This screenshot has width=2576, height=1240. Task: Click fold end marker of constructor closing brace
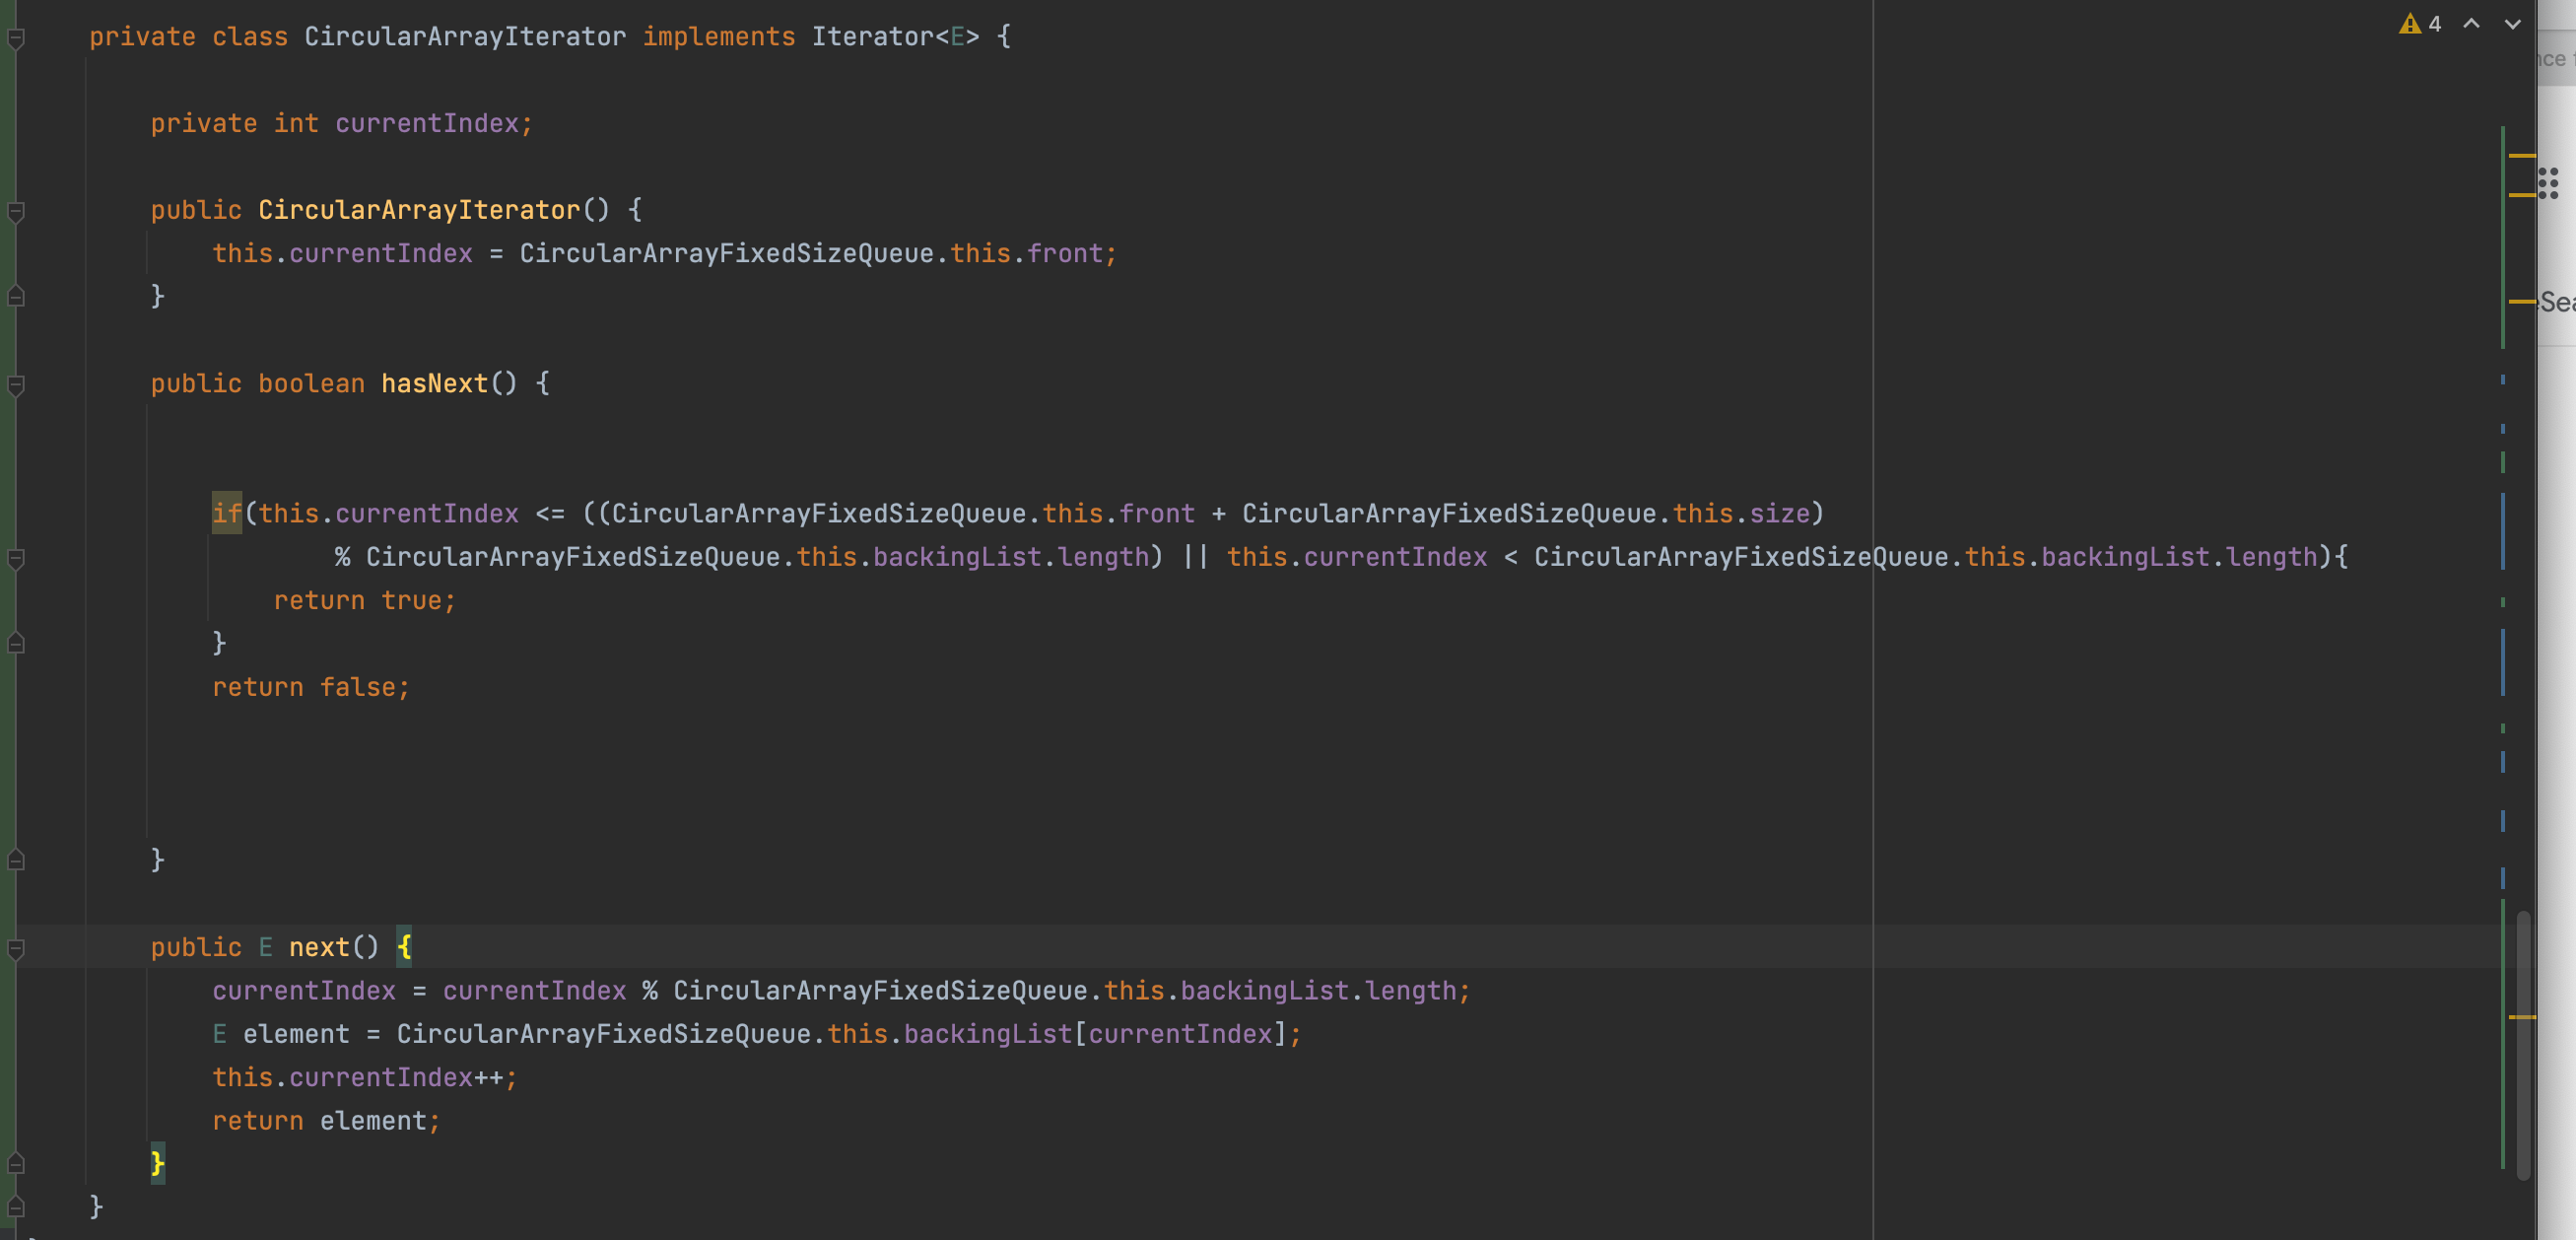coord(16,296)
